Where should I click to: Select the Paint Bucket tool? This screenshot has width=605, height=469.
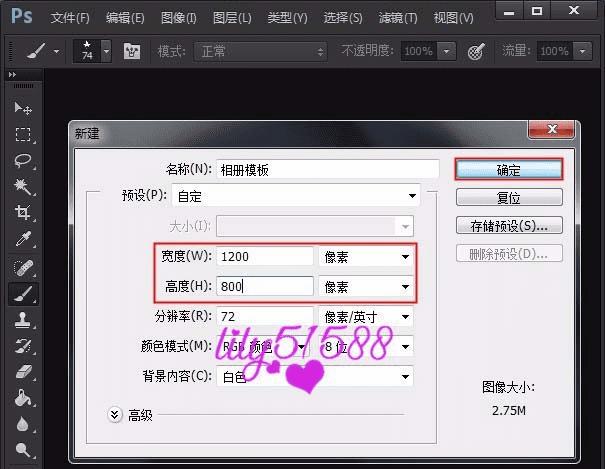coord(23,398)
